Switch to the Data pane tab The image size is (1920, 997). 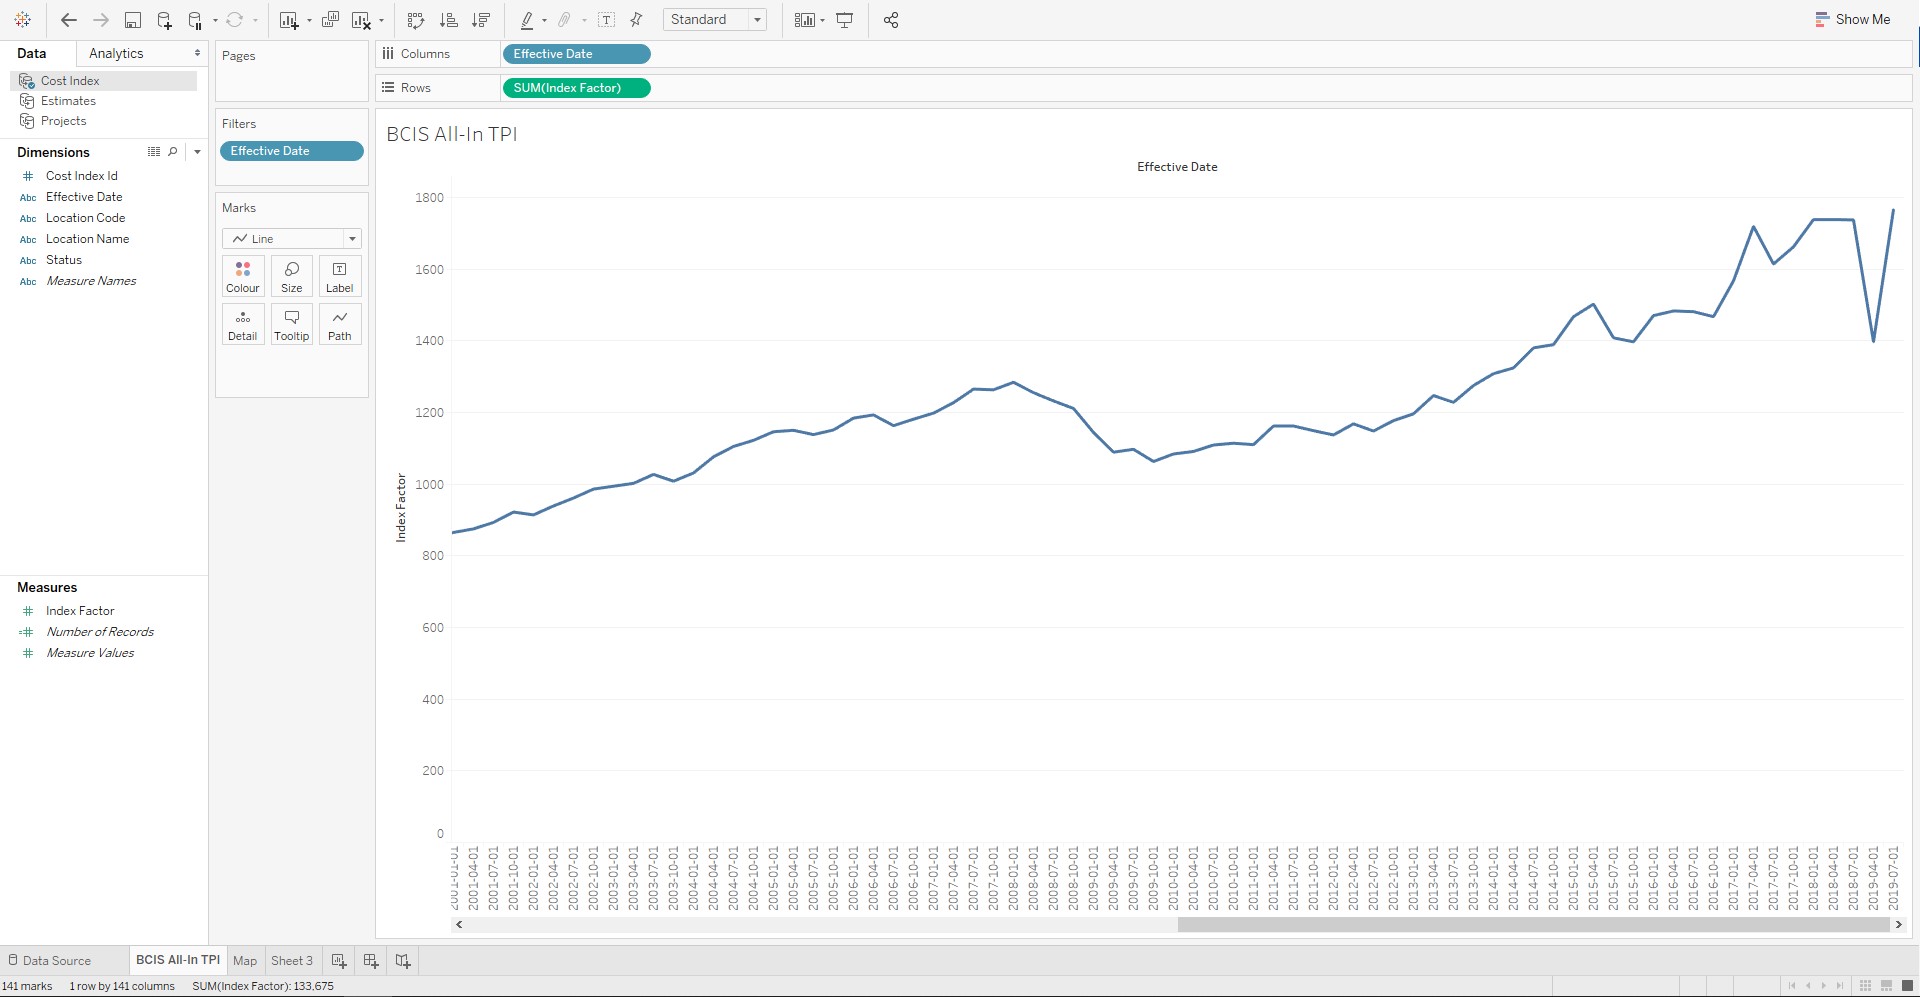coord(32,53)
